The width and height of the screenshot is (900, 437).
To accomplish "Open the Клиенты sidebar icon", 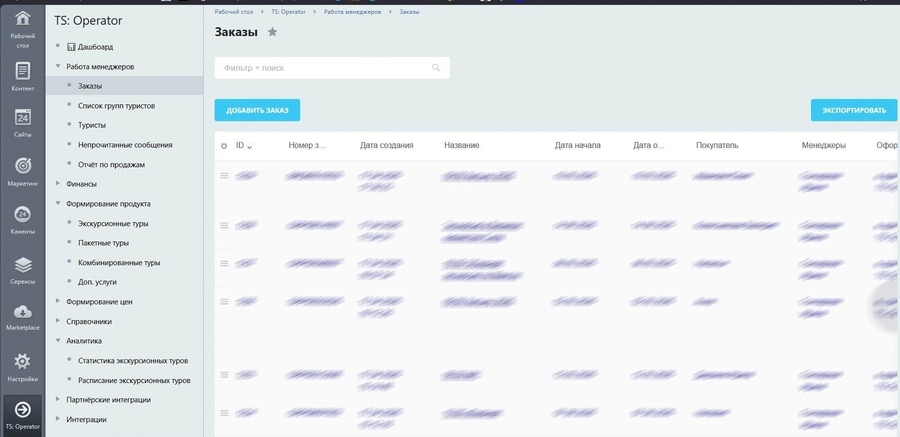I will pos(22,215).
